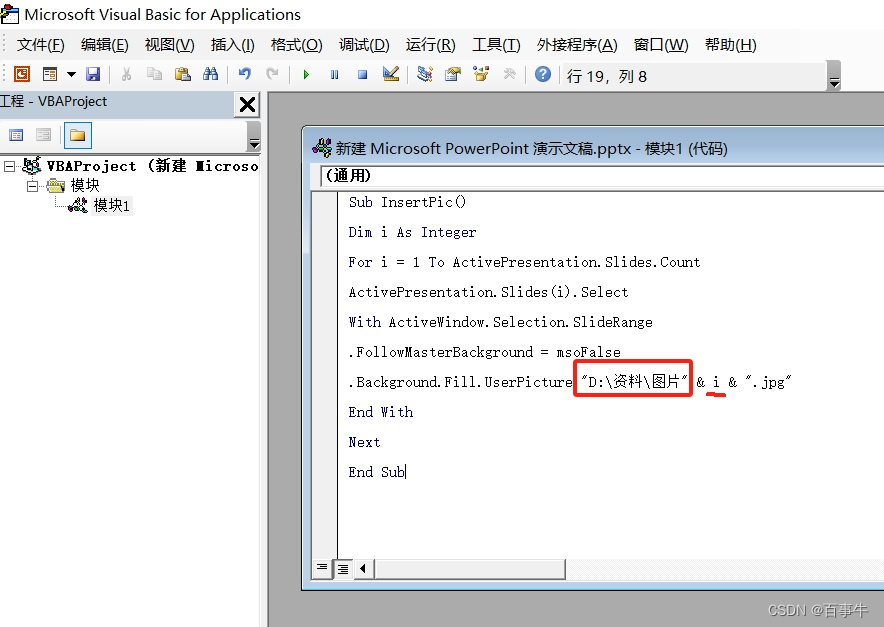Screen dimensions: 884x627
Task: Click the Cut scissors icon
Action: click(126, 74)
